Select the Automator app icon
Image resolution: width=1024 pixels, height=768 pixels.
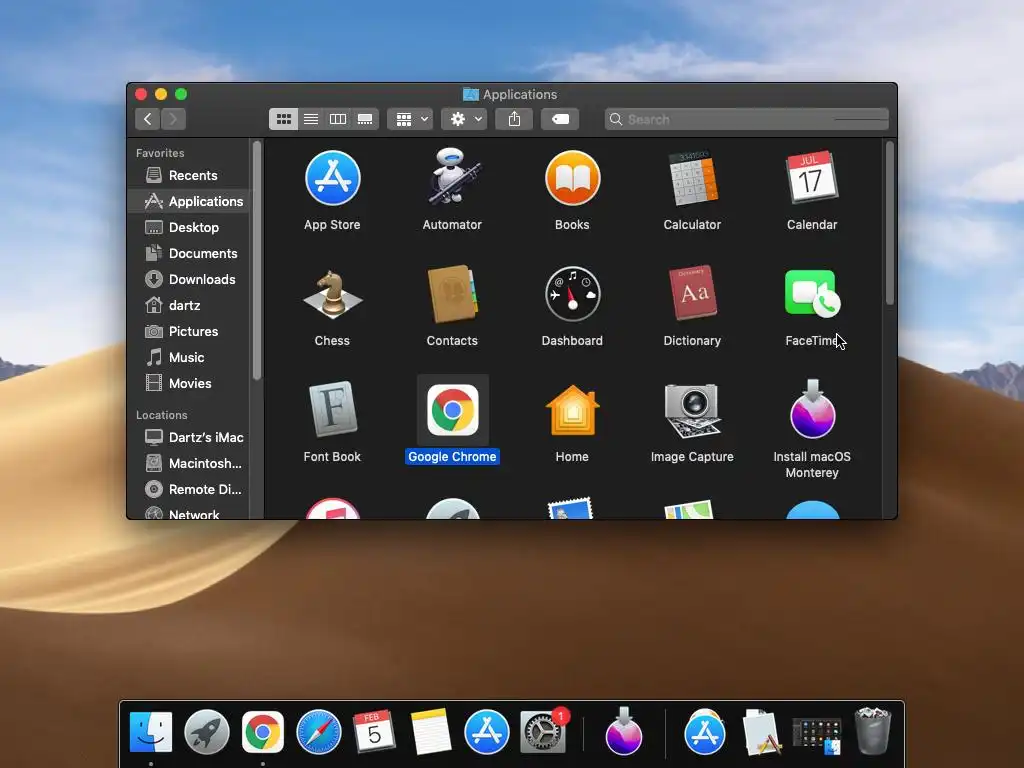[452, 176]
